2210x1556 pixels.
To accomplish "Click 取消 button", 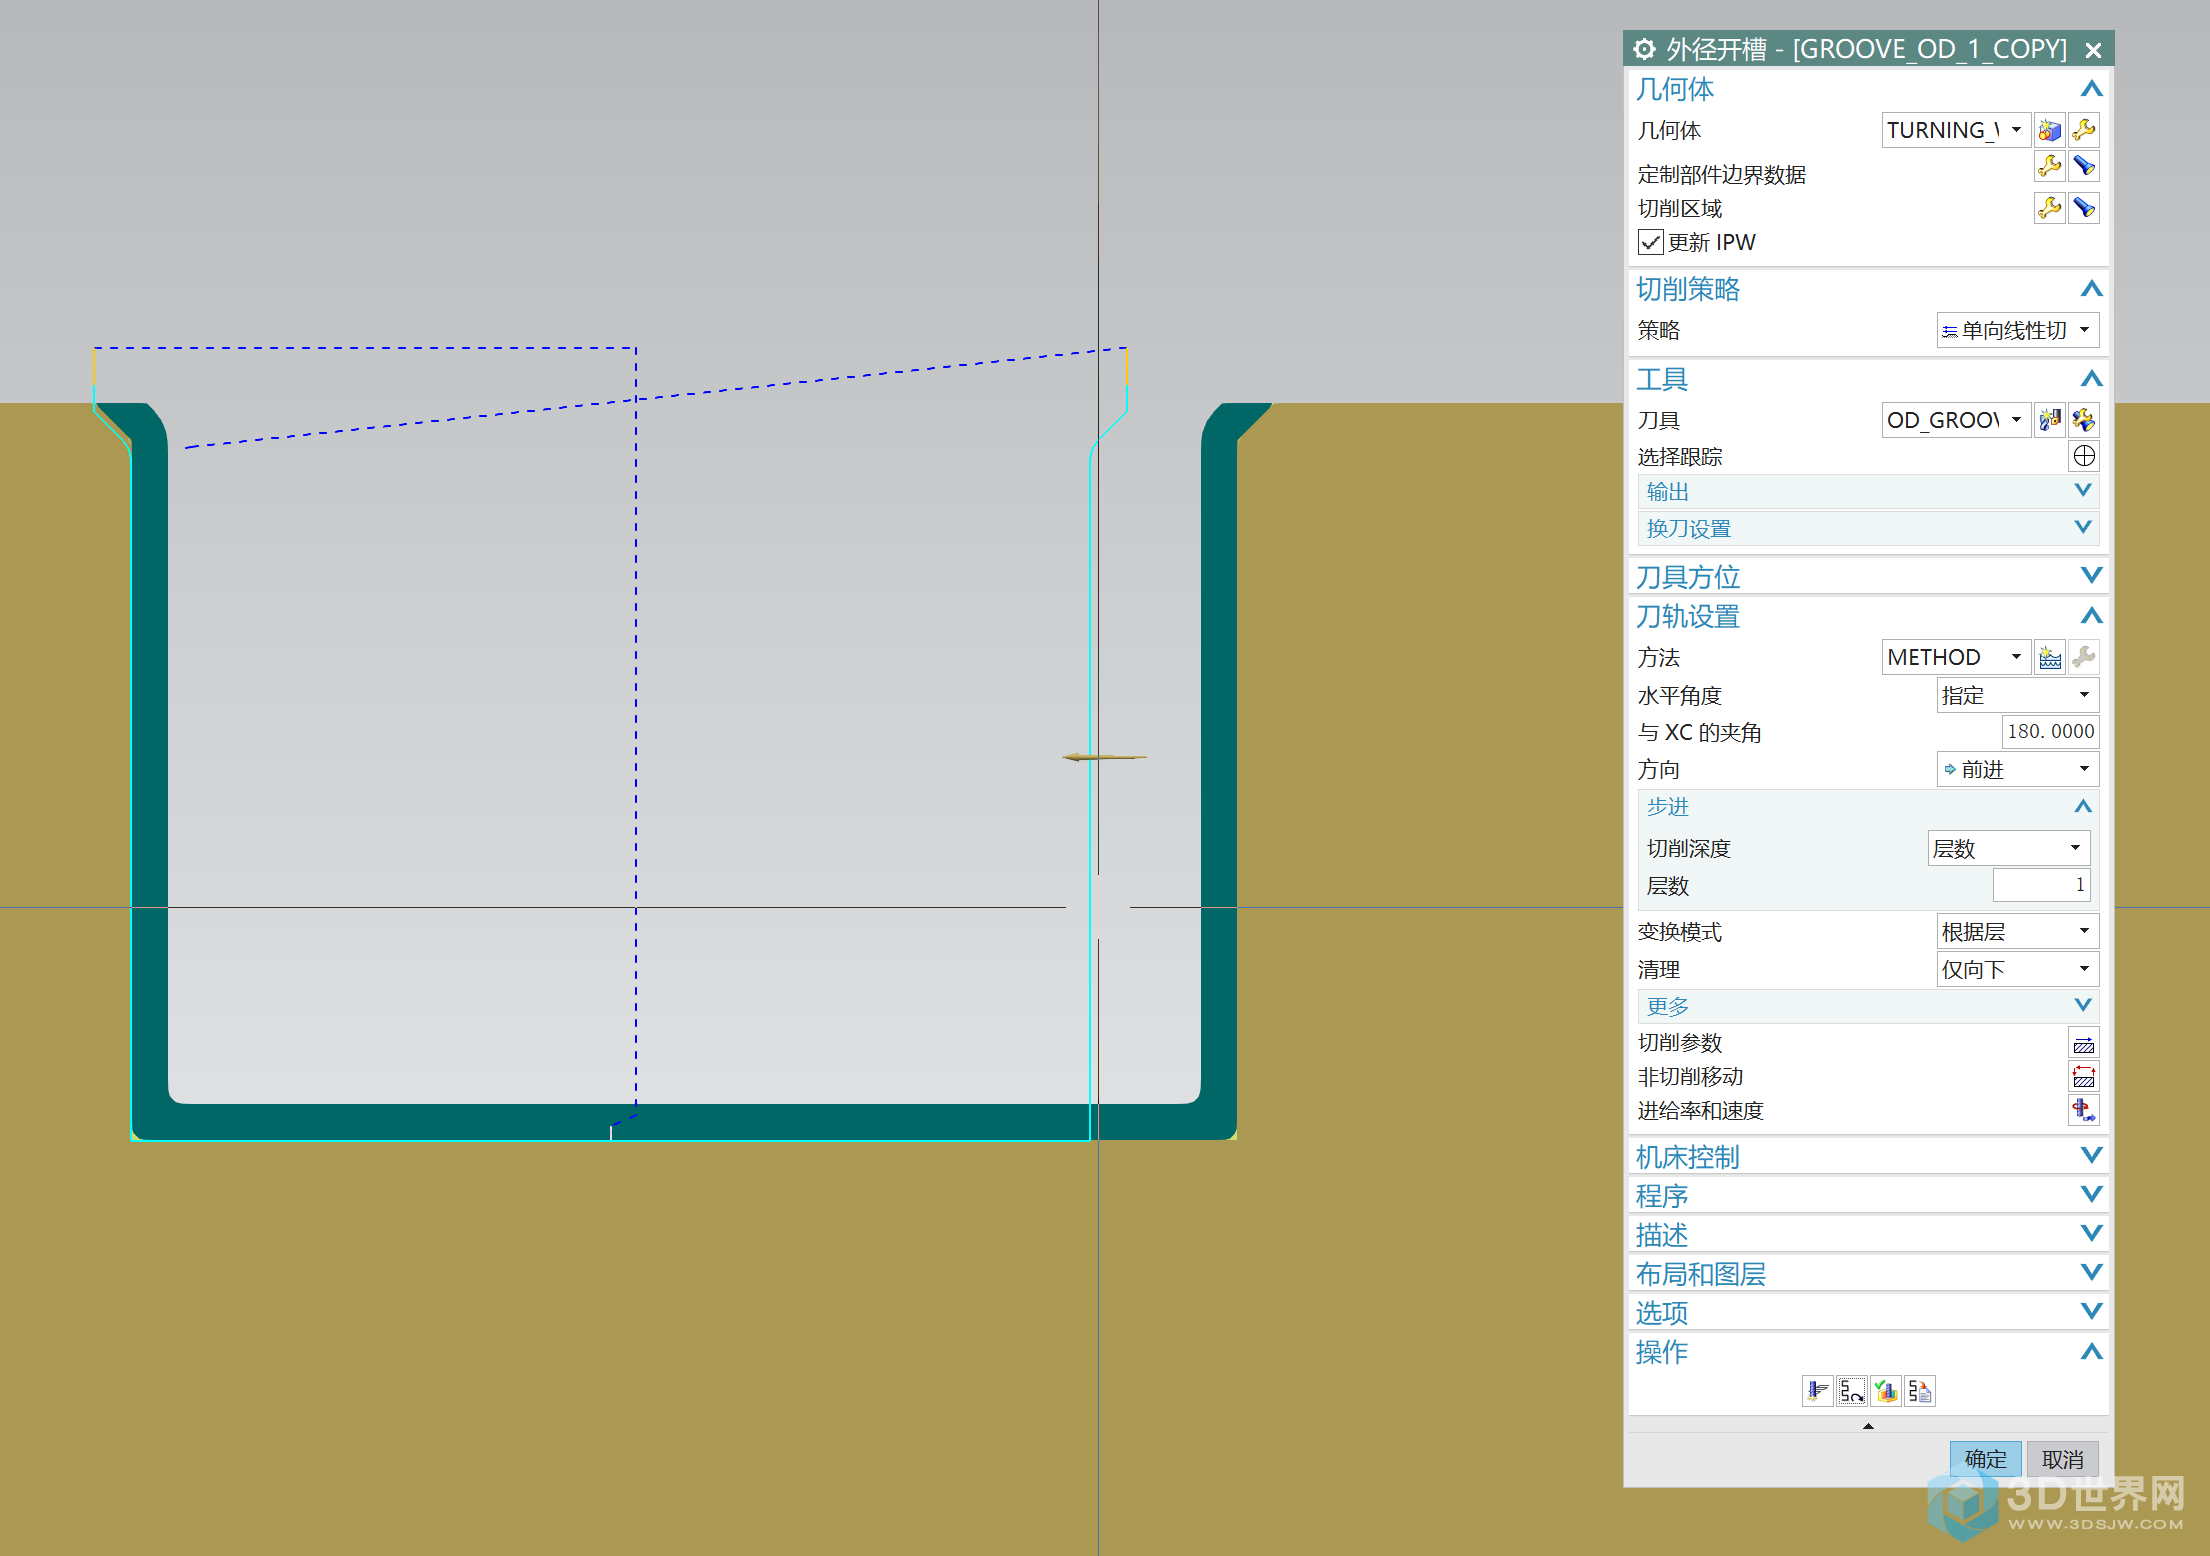I will (2063, 1459).
